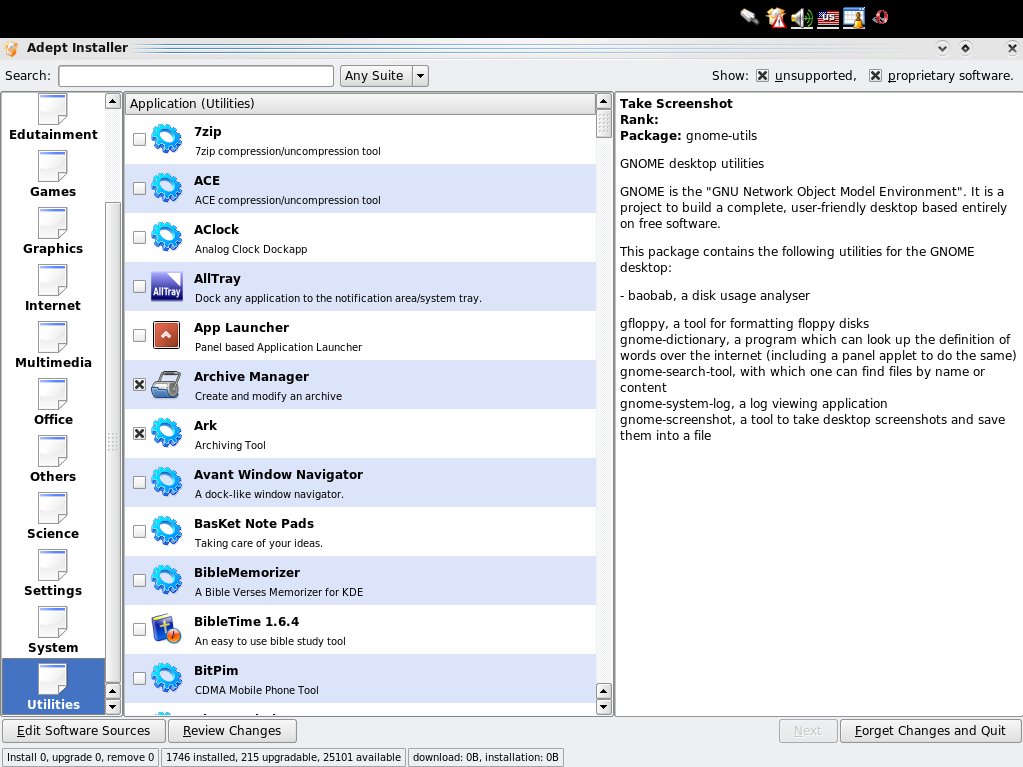Open the Multimedia category icon
The height and width of the screenshot is (767, 1023).
pos(53,337)
